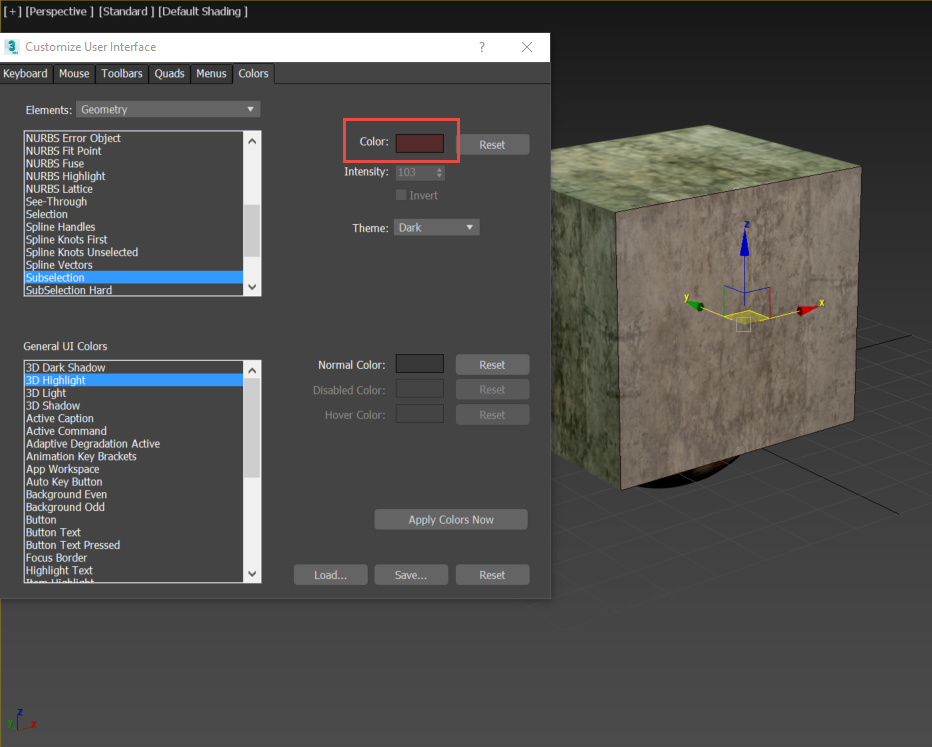Enable the Invert checkbox
Image resolution: width=932 pixels, height=747 pixels.
coord(401,195)
